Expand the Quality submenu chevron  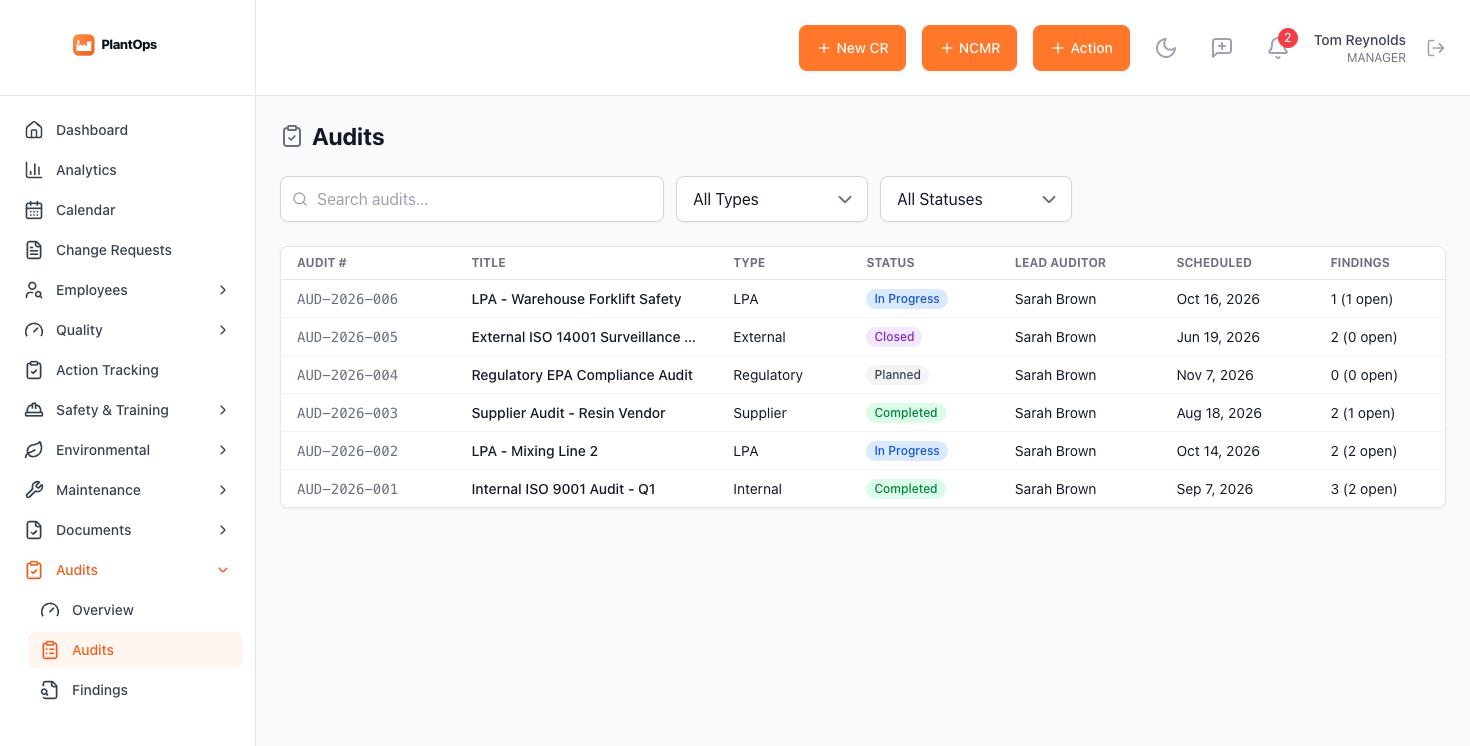coord(223,330)
